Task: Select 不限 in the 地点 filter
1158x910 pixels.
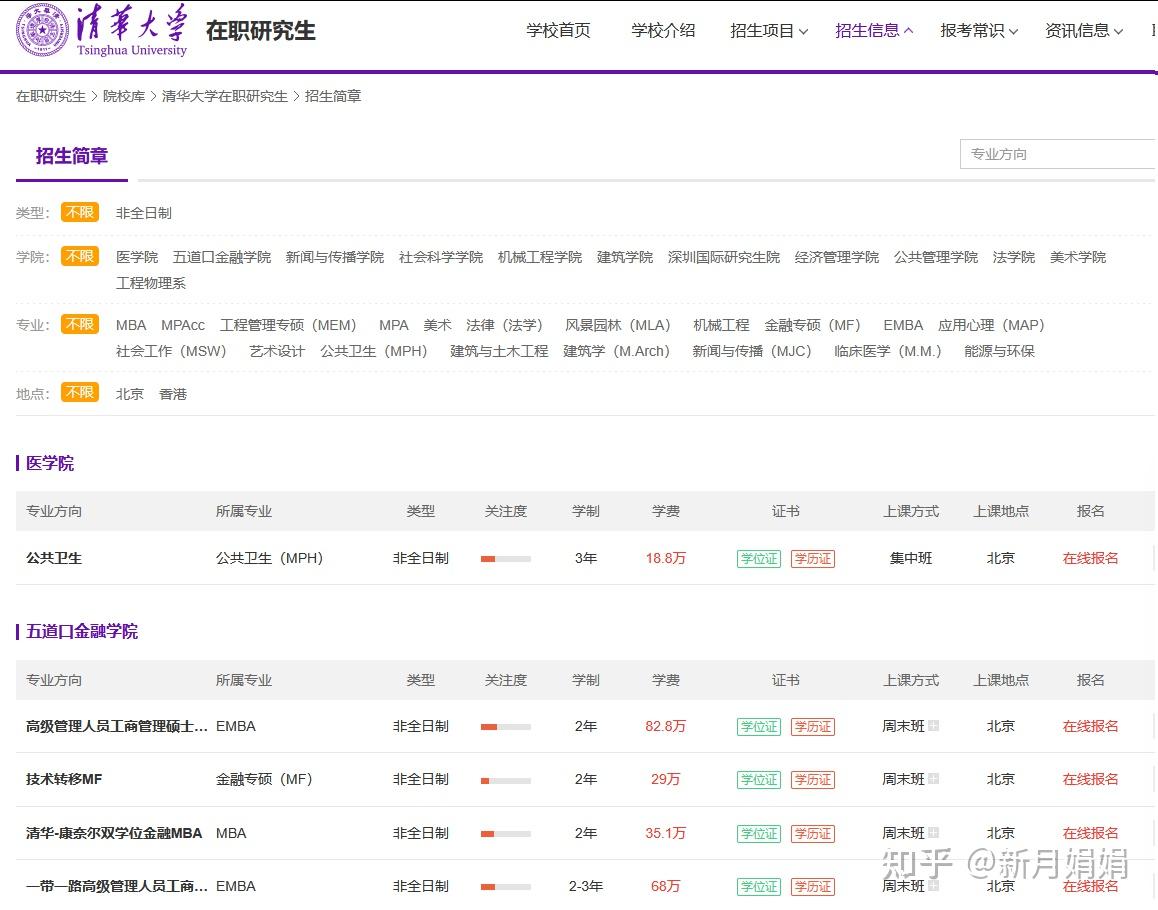Action: click(x=80, y=392)
